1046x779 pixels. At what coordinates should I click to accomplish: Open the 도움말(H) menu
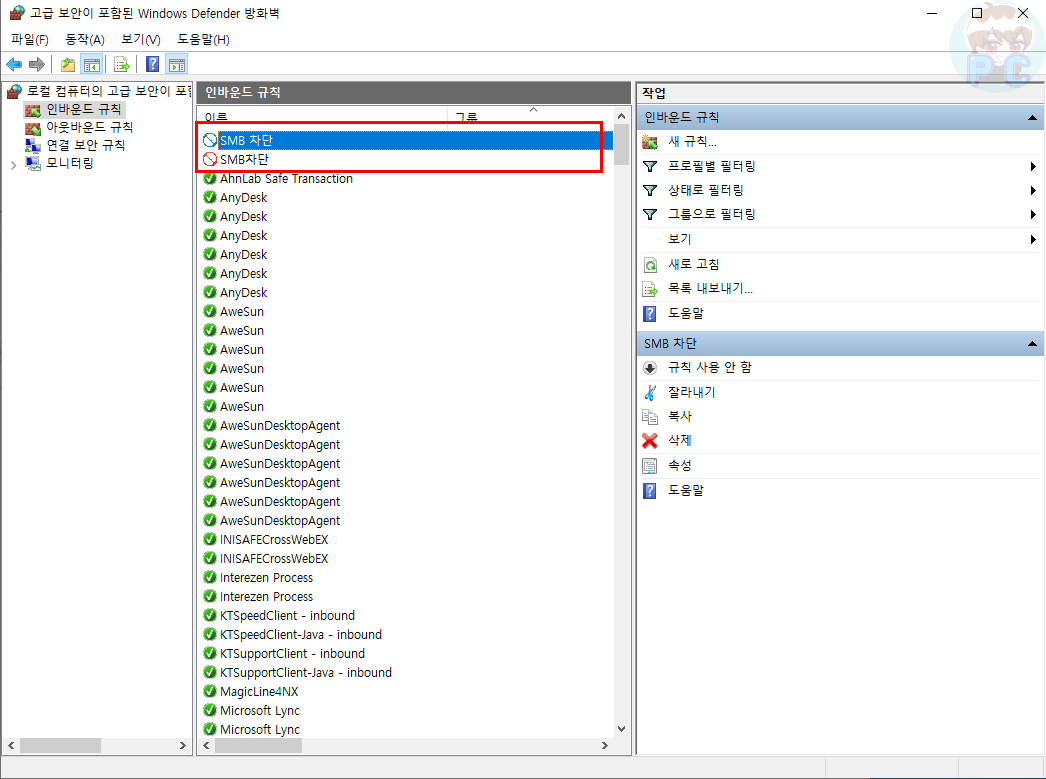203,39
